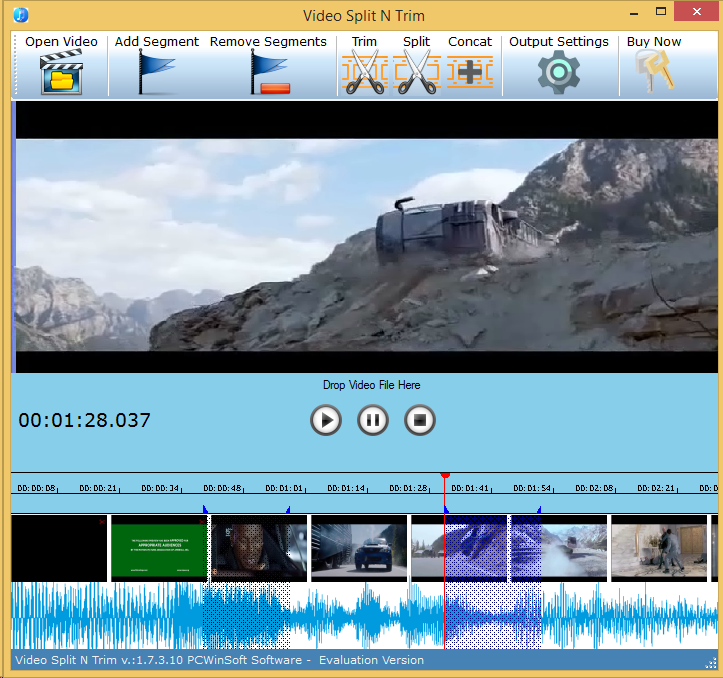The height and width of the screenshot is (678, 723).
Task: Select the man's face close-up thumbnail
Action: pos(259,548)
